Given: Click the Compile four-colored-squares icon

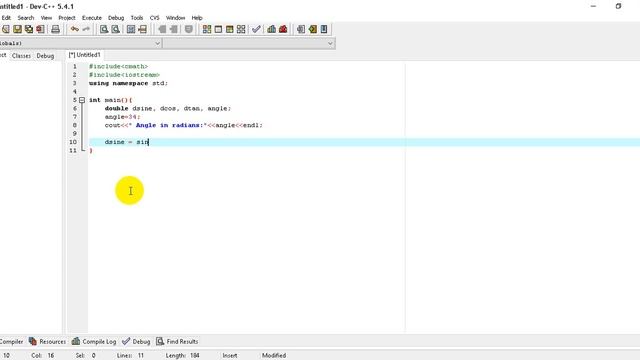Looking at the screenshot, I should pos(207,29).
